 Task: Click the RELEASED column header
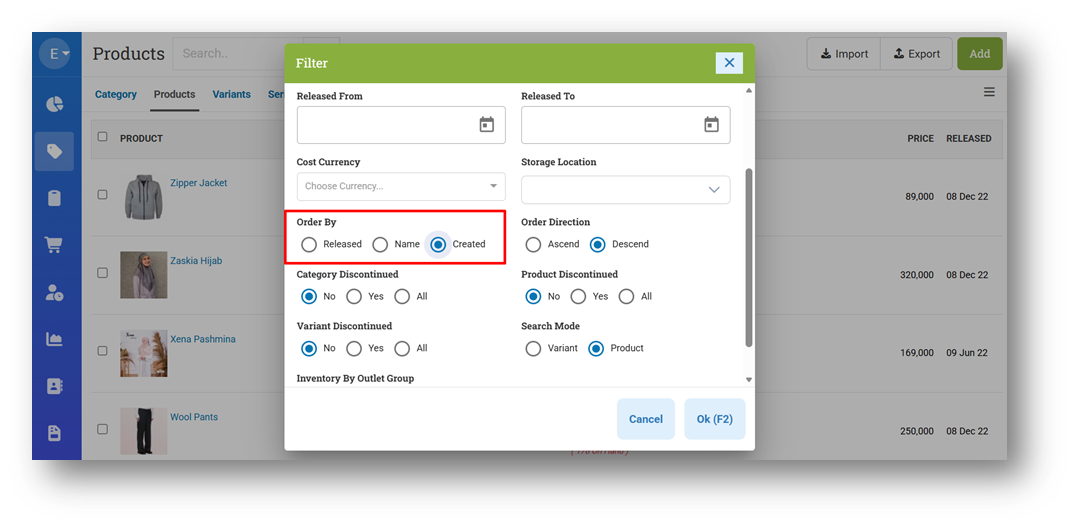click(969, 138)
